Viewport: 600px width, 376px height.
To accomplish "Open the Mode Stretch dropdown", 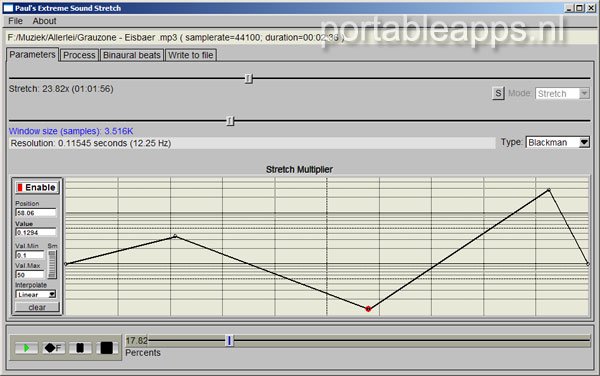I will click(562, 93).
